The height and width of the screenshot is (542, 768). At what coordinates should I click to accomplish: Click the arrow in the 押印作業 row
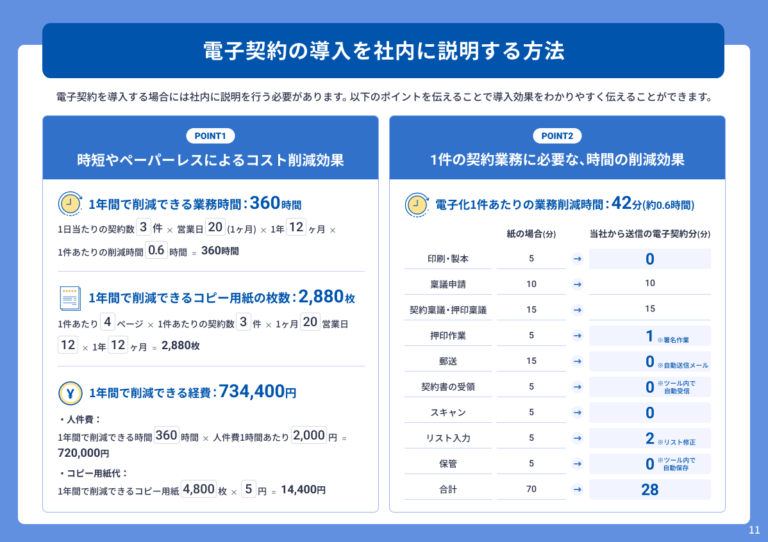point(577,336)
